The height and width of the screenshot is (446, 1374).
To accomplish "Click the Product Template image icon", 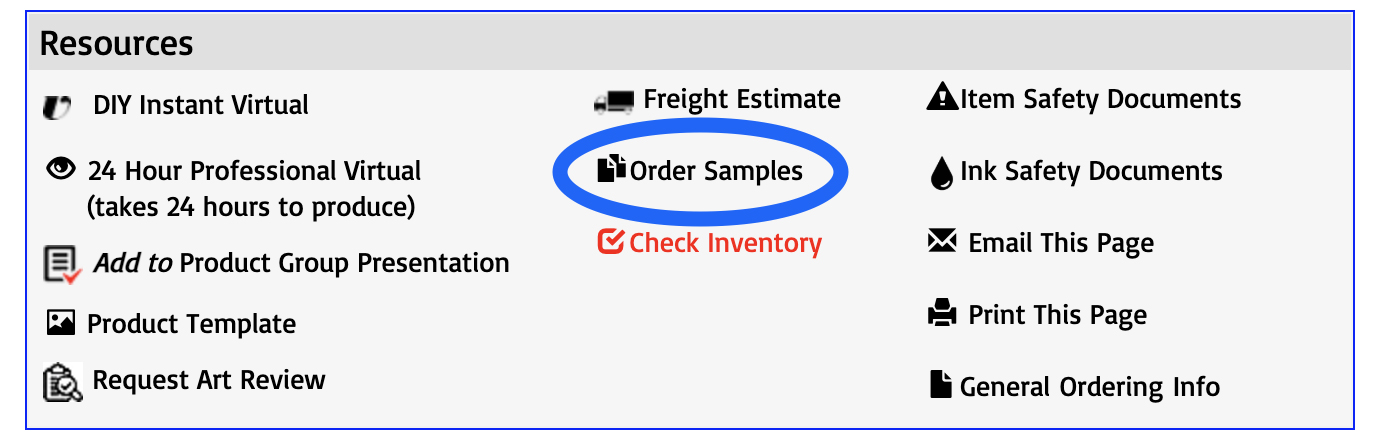I will coord(61,323).
